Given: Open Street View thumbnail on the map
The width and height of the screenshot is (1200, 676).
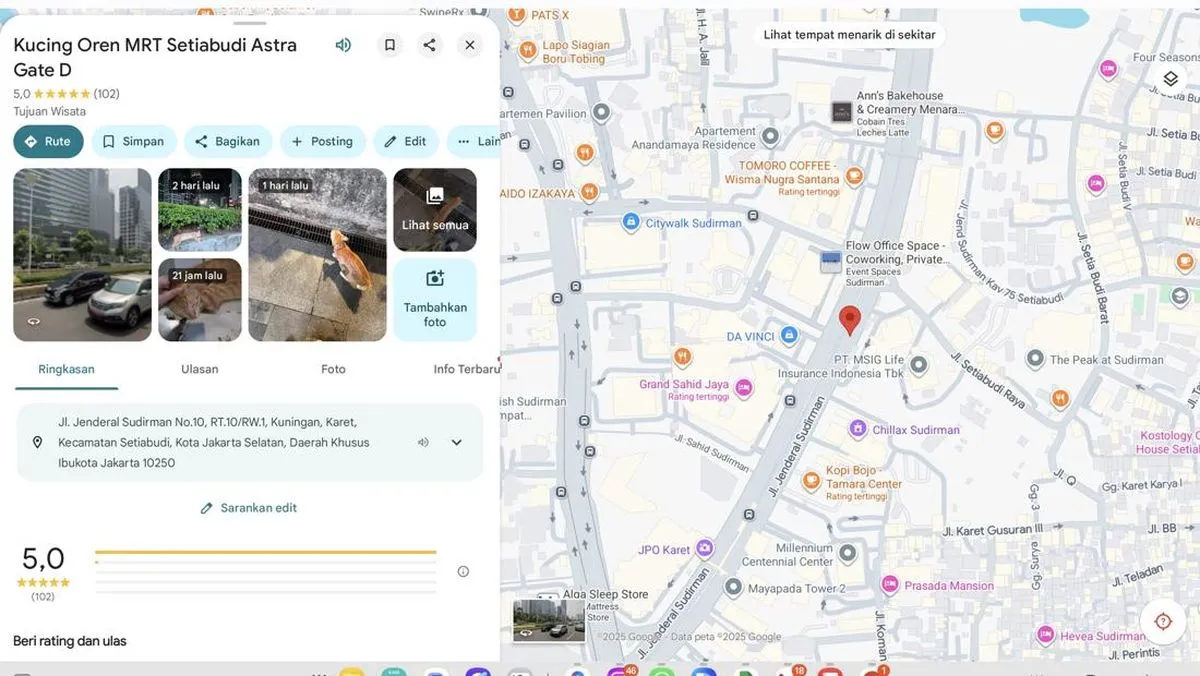Looking at the screenshot, I should pyautogui.click(x=548, y=620).
